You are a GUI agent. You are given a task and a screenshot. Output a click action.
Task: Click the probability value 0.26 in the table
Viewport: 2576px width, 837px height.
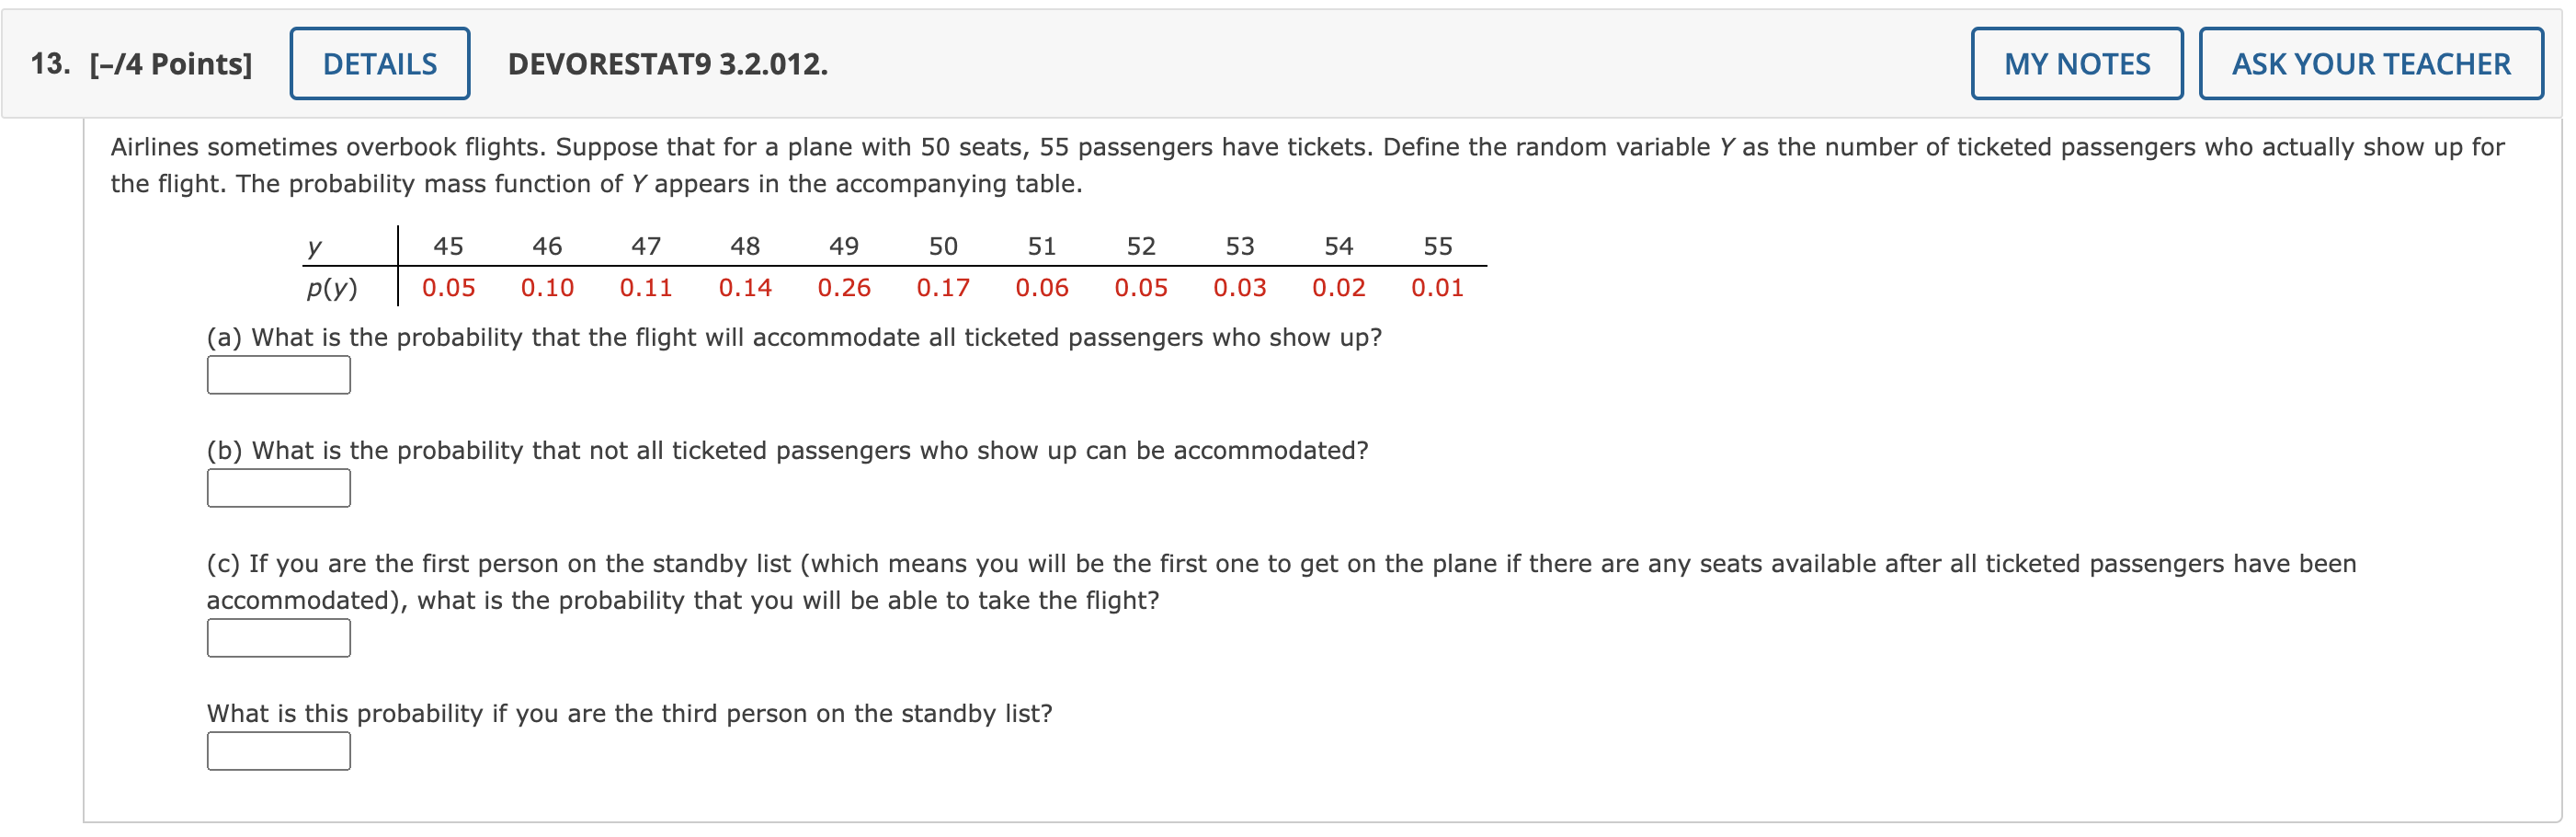843,287
